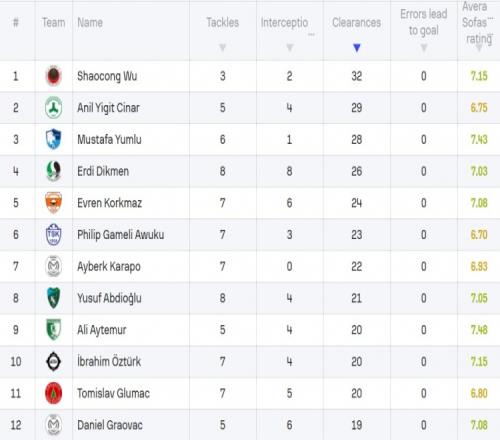Viewport: 500px width, 440px height.
Task: Sort by Interceptions column arrow
Action: pos(290,48)
